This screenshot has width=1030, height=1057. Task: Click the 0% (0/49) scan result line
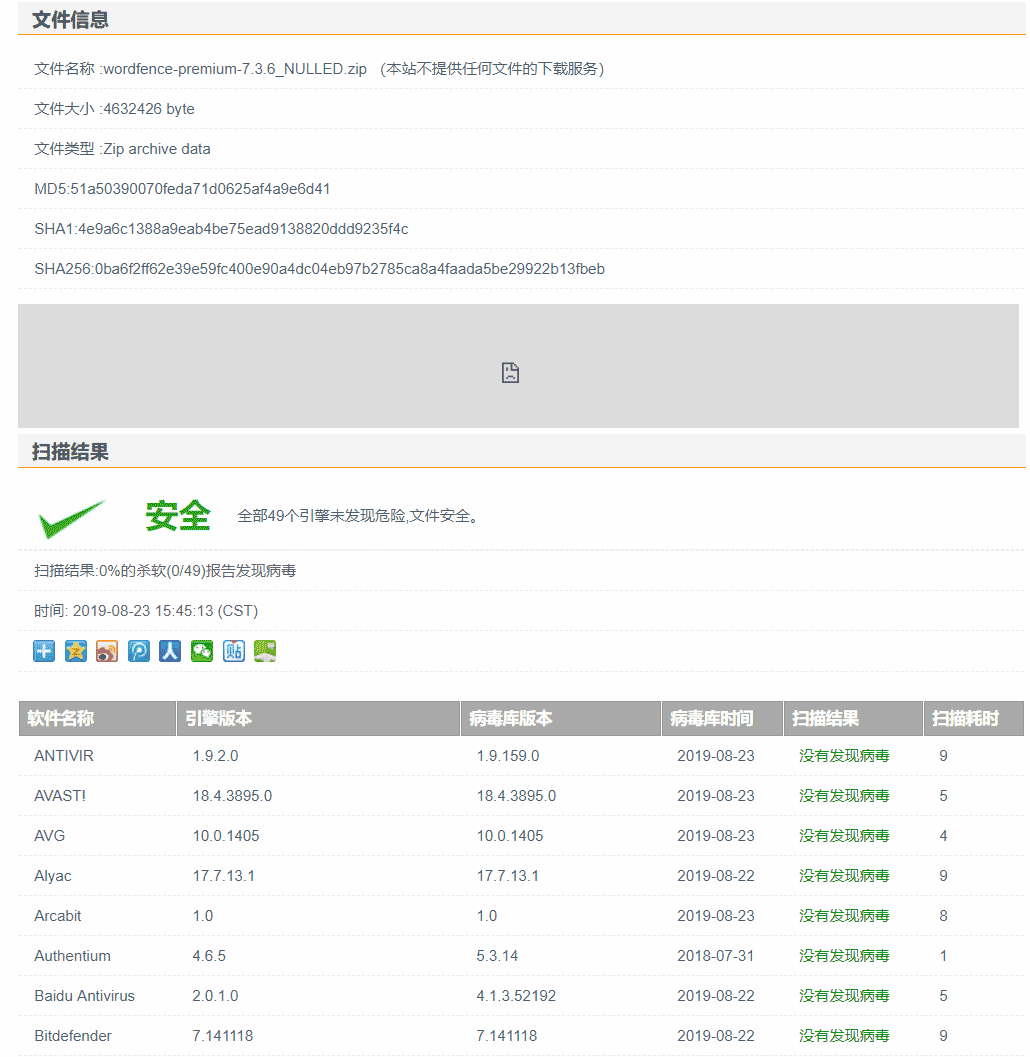tap(165, 571)
